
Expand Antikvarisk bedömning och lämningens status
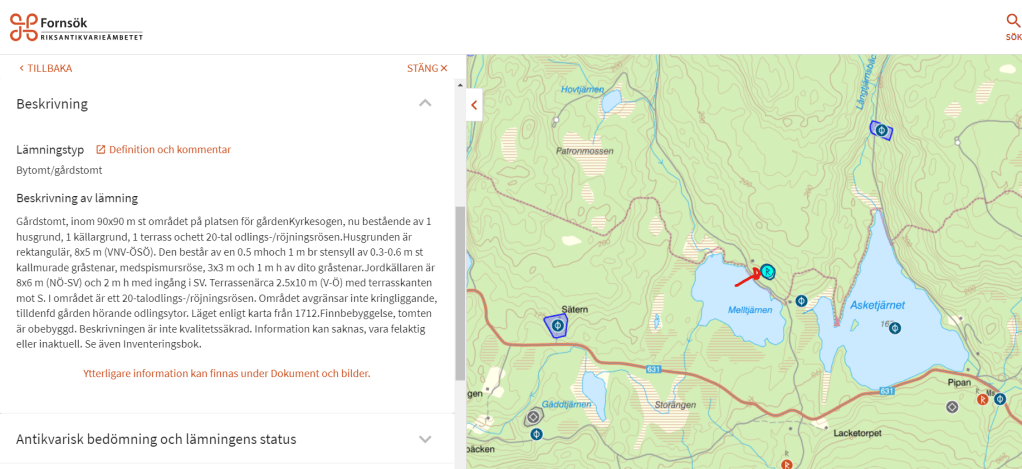pos(425,439)
